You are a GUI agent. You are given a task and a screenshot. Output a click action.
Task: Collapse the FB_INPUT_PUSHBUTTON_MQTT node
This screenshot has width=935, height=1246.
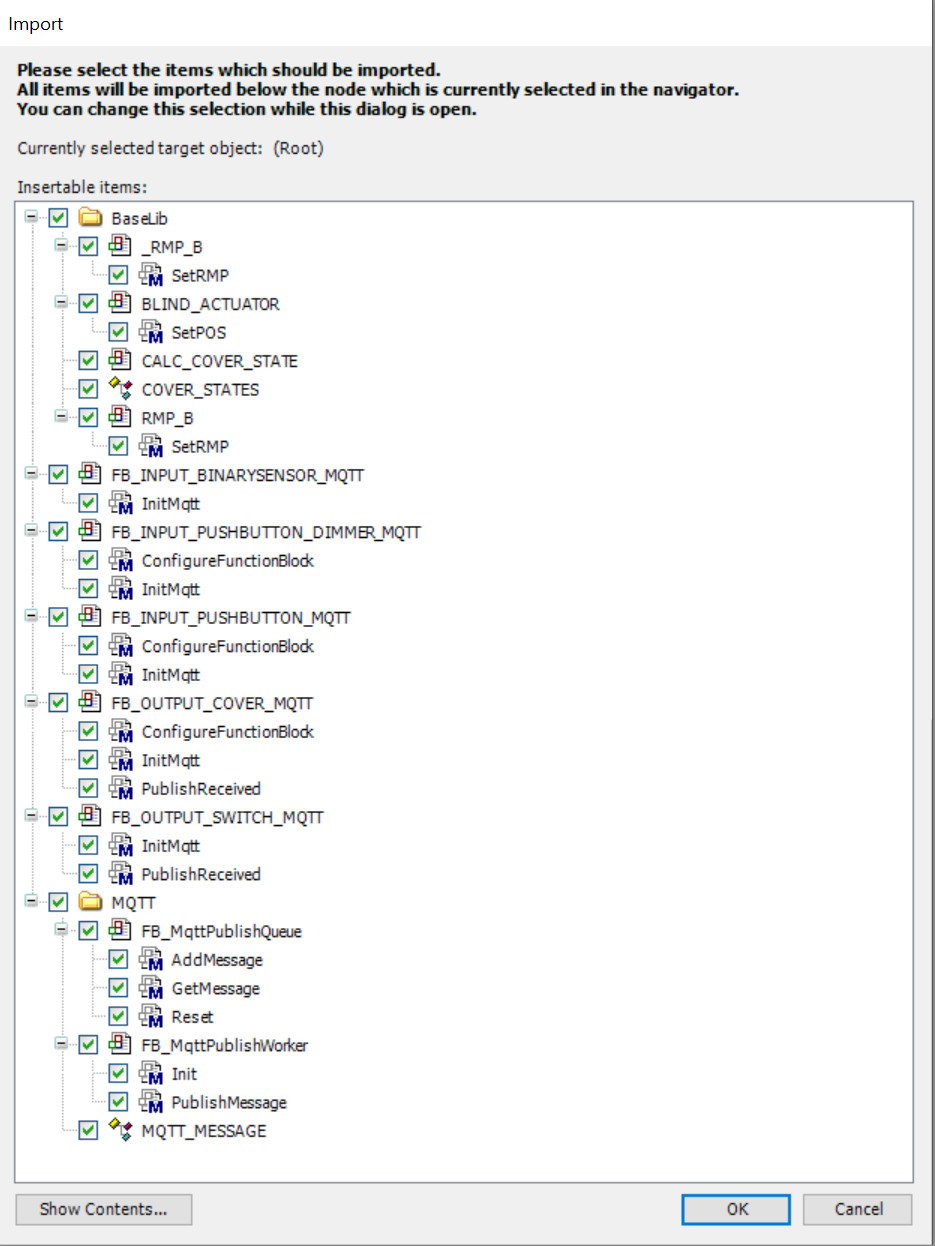tap(32, 617)
